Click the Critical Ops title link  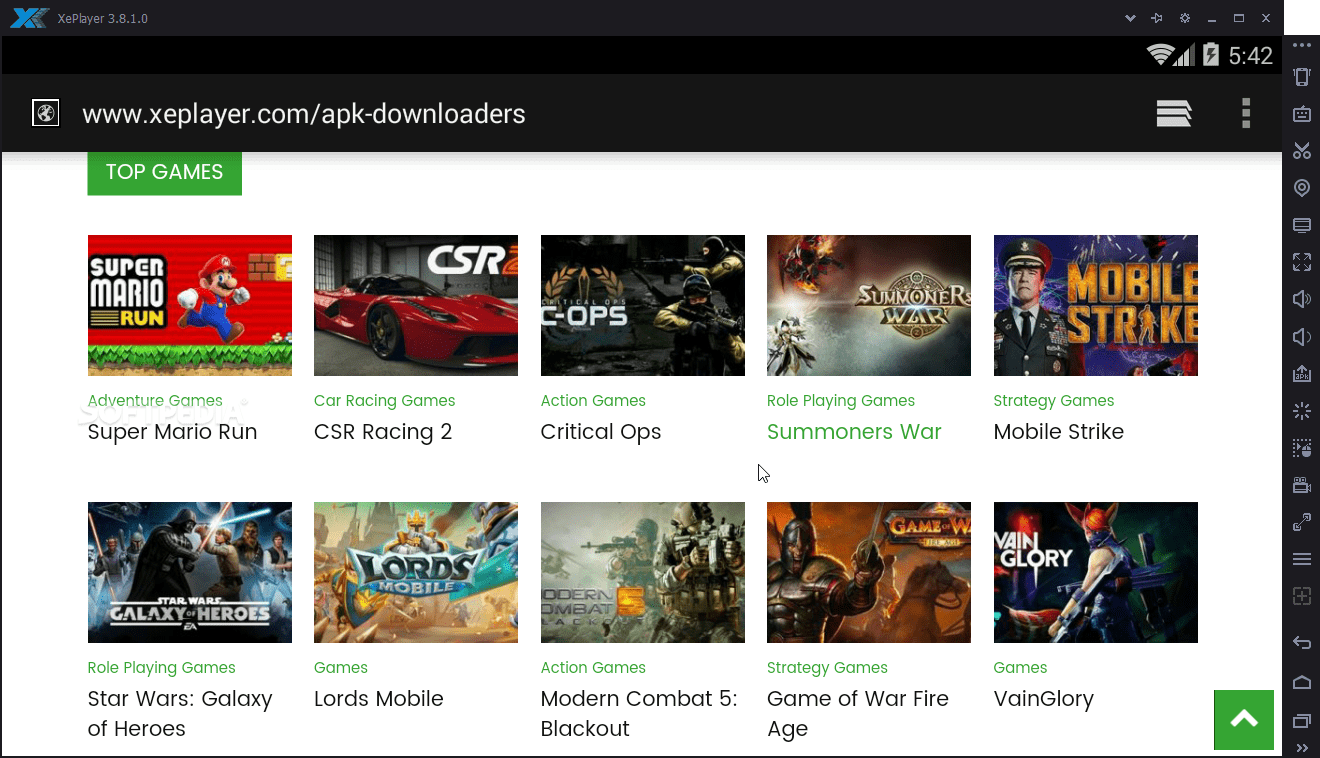601,432
